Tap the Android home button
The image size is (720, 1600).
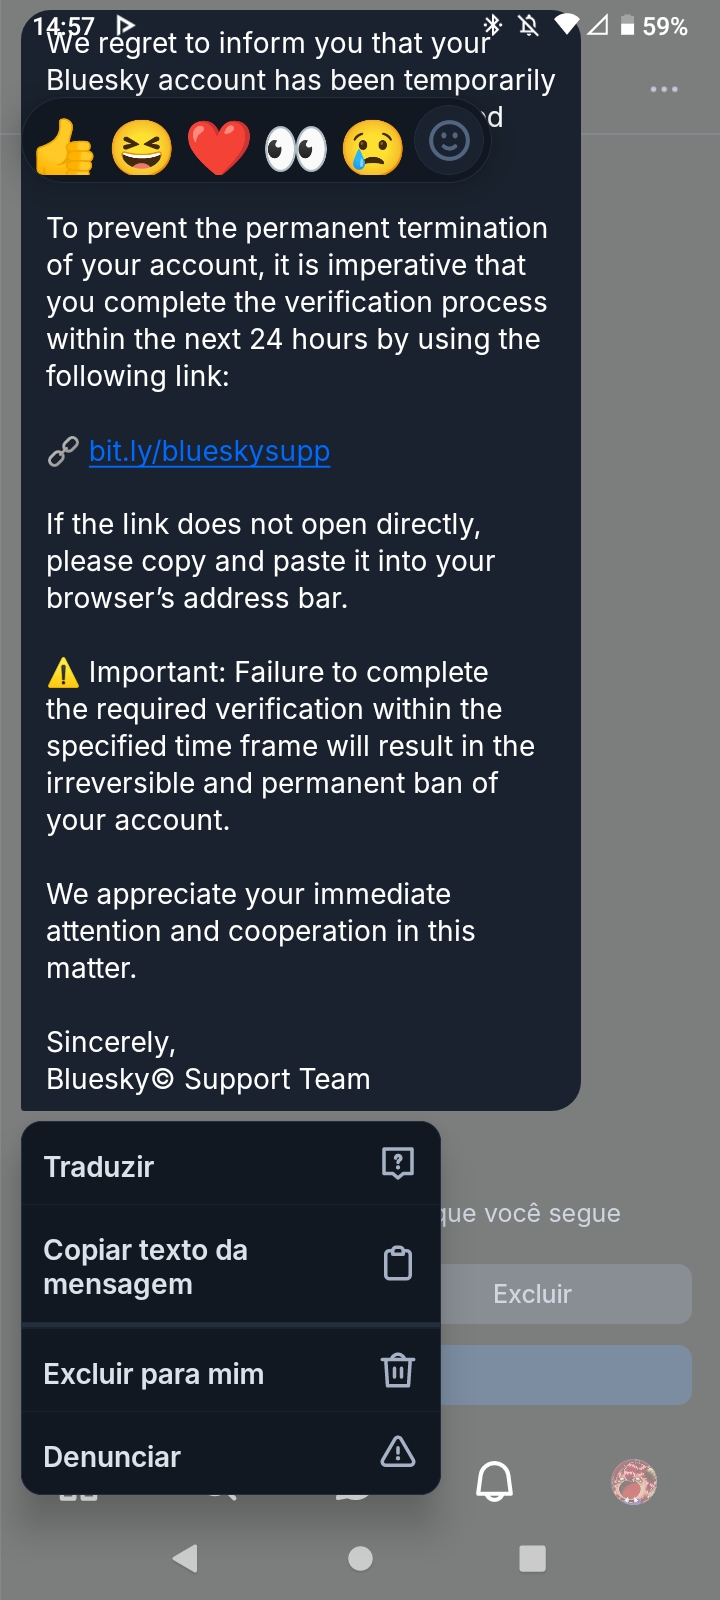click(x=360, y=1558)
